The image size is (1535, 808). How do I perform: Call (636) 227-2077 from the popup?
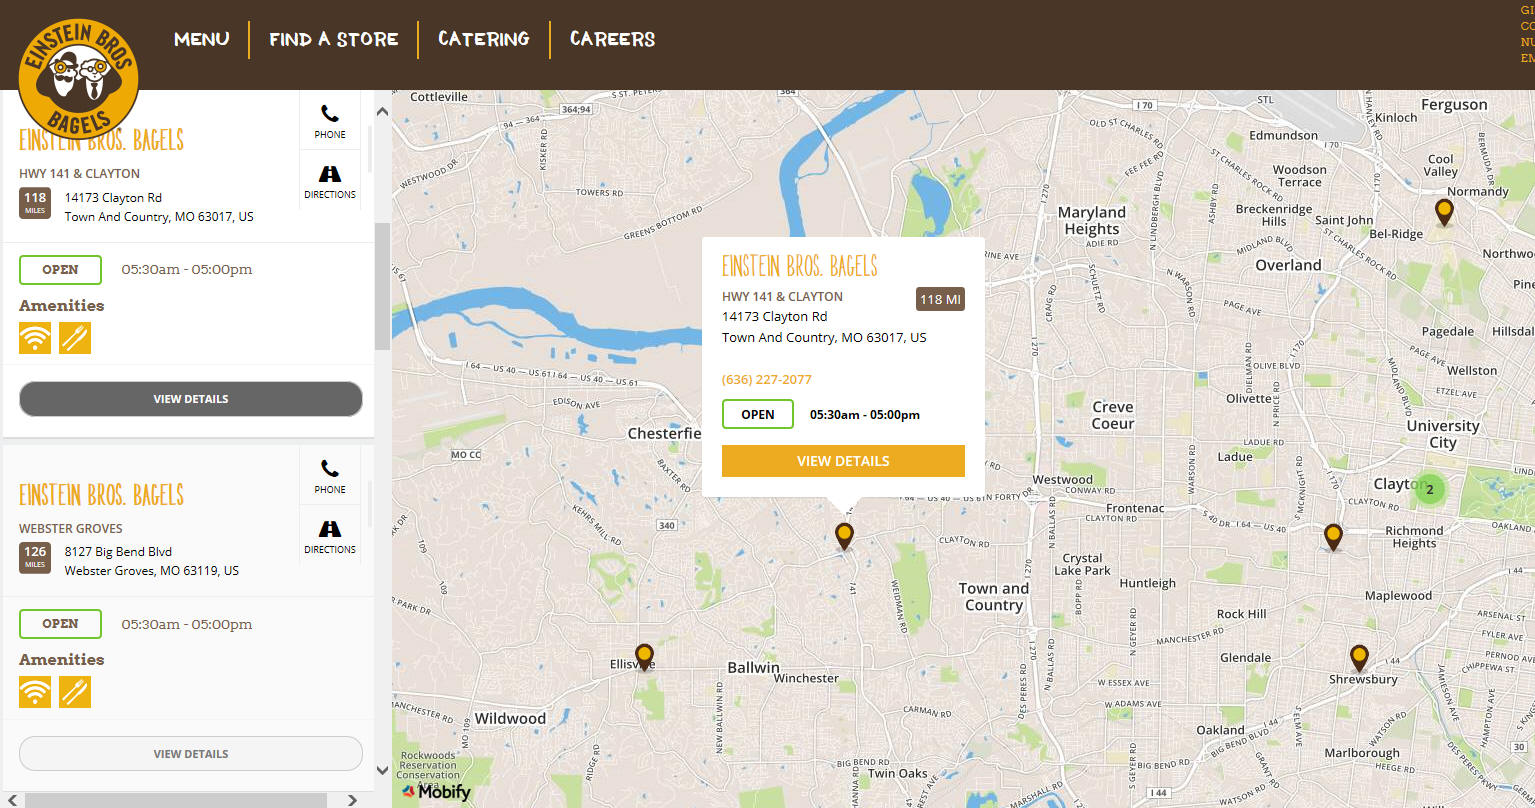coord(767,380)
